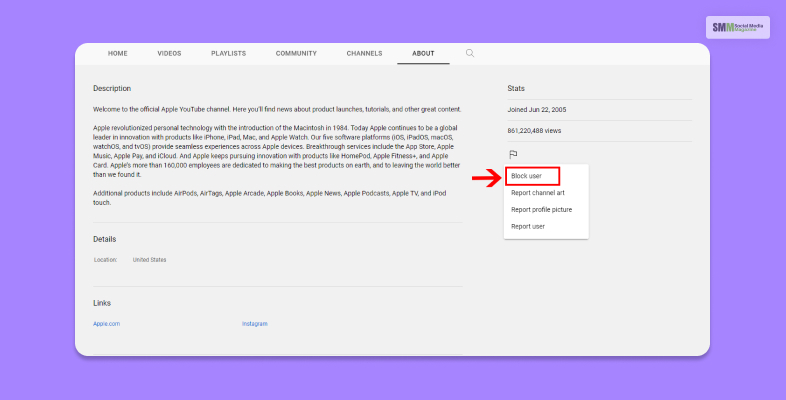
Task: Click the Stats heading
Action: click(516, 88)
